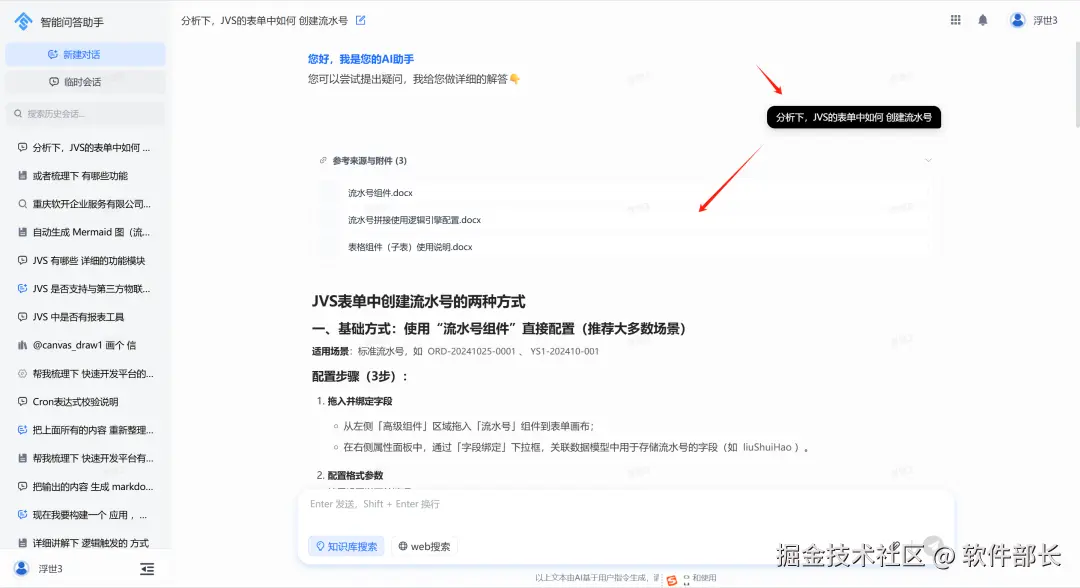Viewport: 1080px width, 588px height.
Task: Edit the conversation title with pencil icon
Action: click(360, 21)
